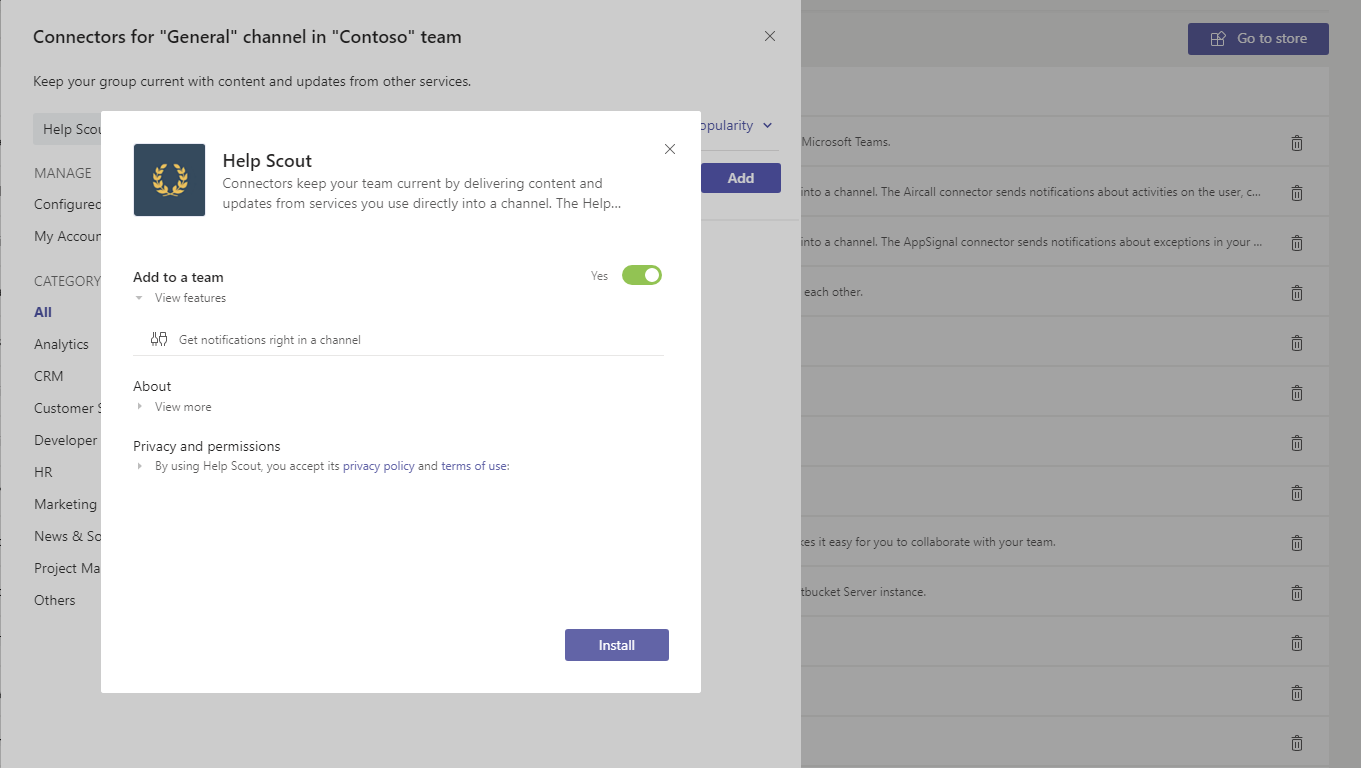
Task: Click trash icon for Bitbucket Server row
Action: point(1297,593)
